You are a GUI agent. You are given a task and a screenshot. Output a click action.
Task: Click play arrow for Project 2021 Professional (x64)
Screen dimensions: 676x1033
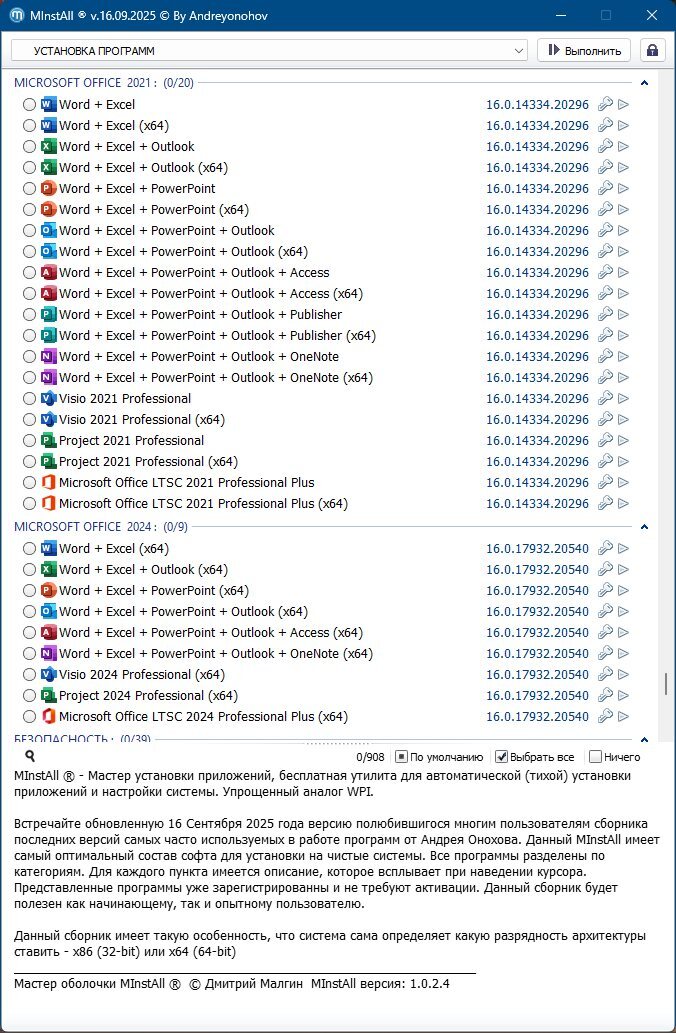(623, 462)
